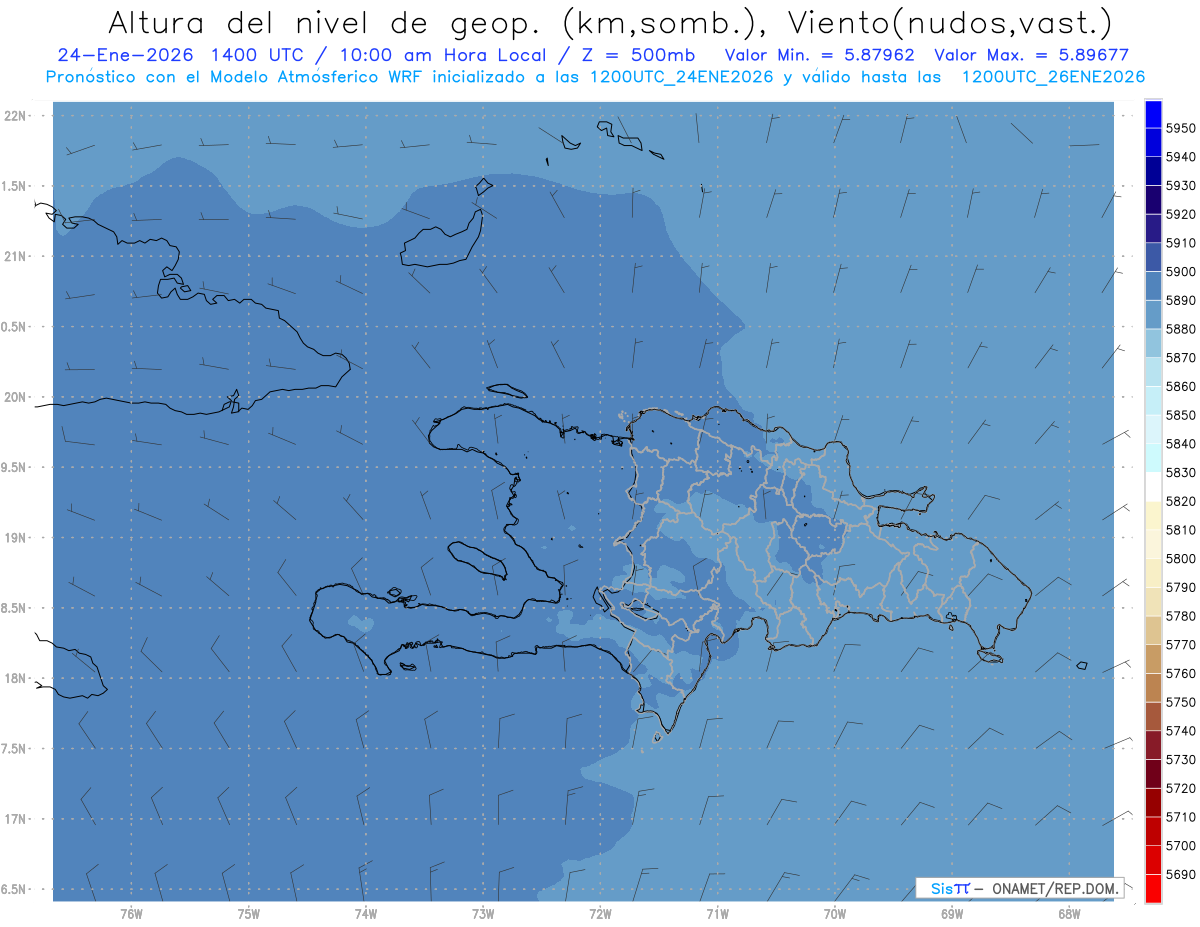Click the '20N' latitude label

coord(14,397)
